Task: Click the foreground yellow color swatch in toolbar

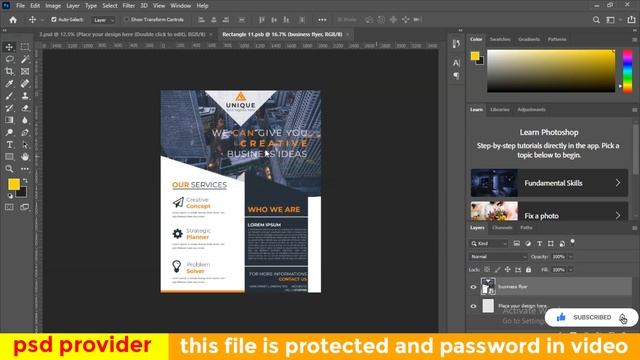Action: [14, 184]
